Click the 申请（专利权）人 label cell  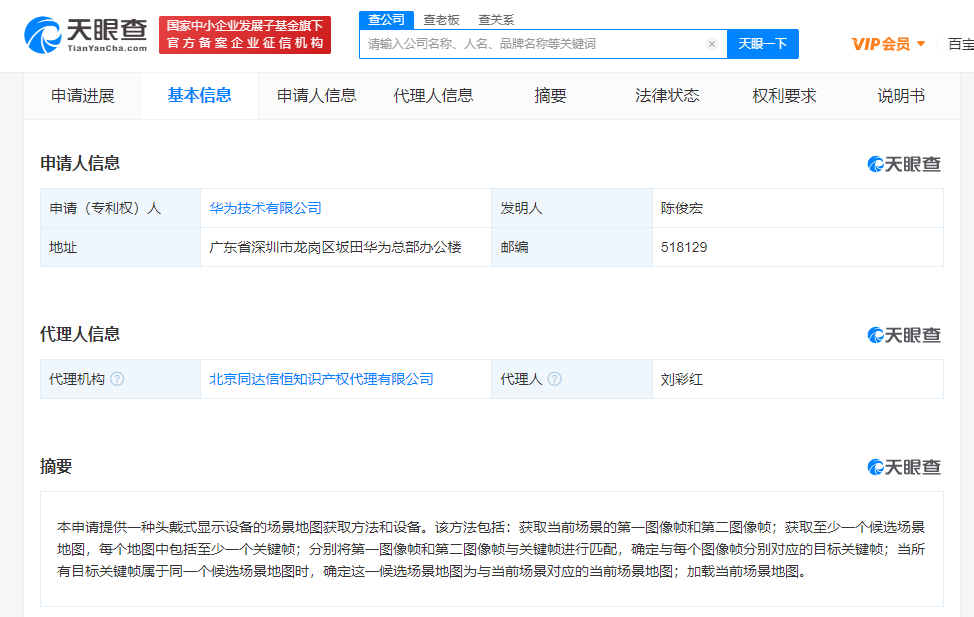(121, 208)
